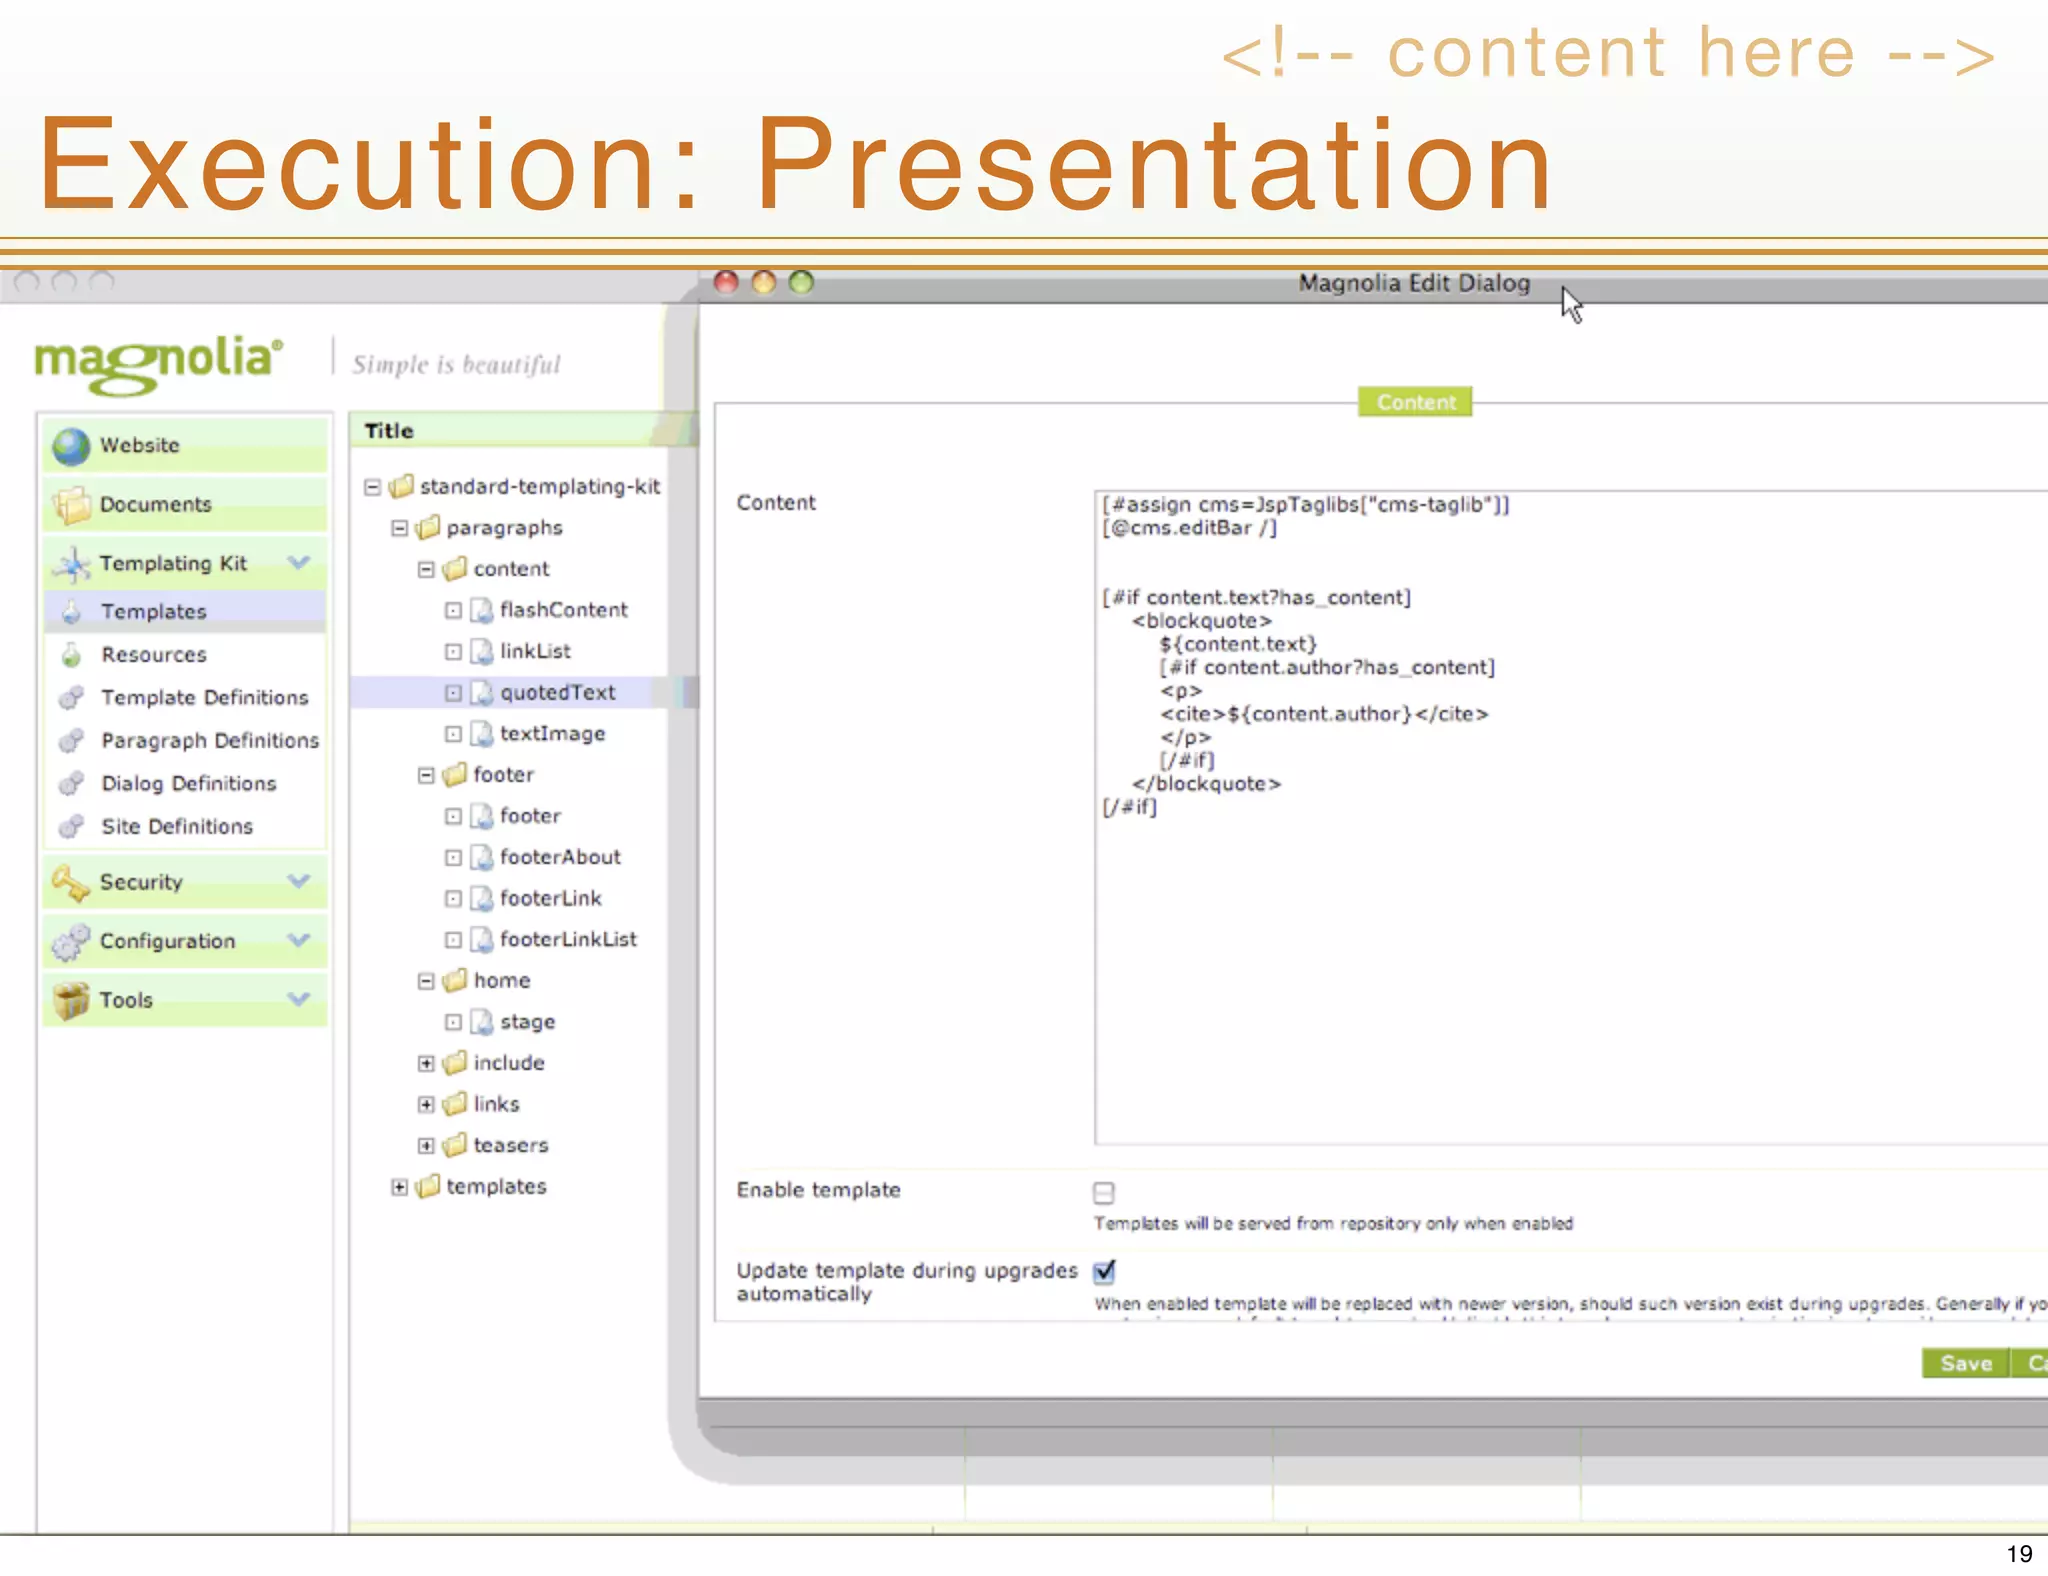This screenshot has height=1576, width=2048.
Task: Click the Security keys icon
Action: pos(71,883)
